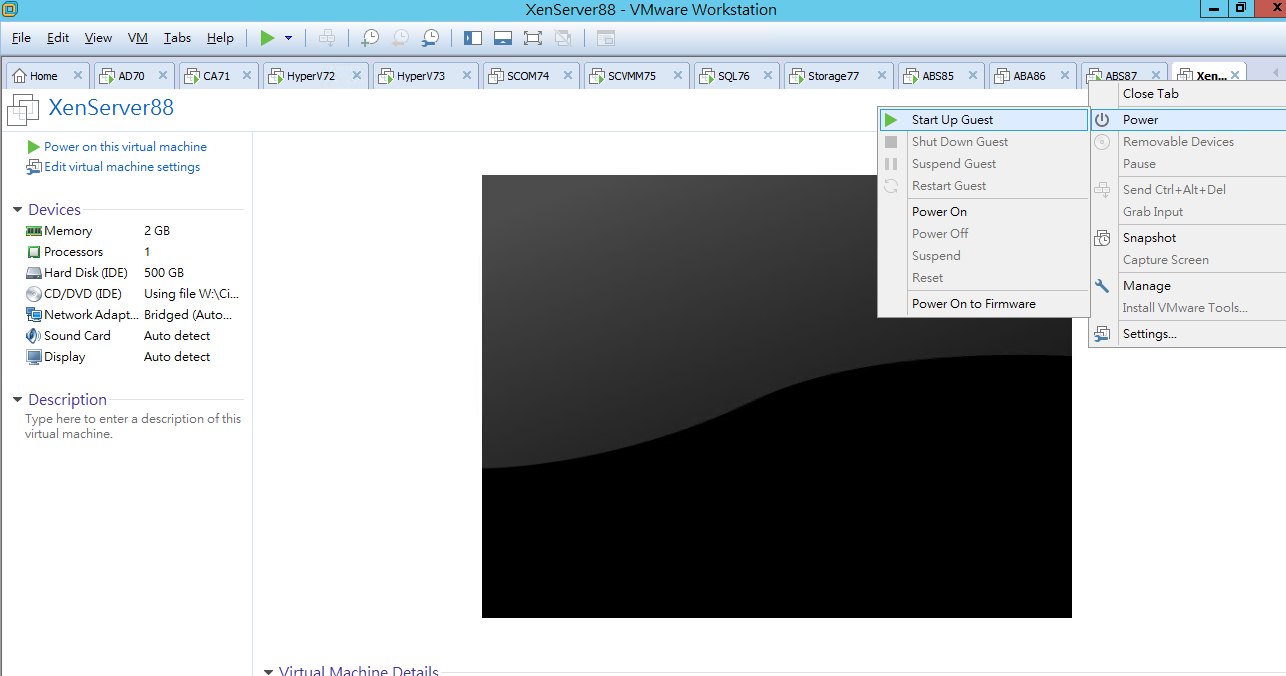Viewport: 1286px width, 676px height.
Task: Click Edit virtual machine settings link
Action: coord(122,167)
